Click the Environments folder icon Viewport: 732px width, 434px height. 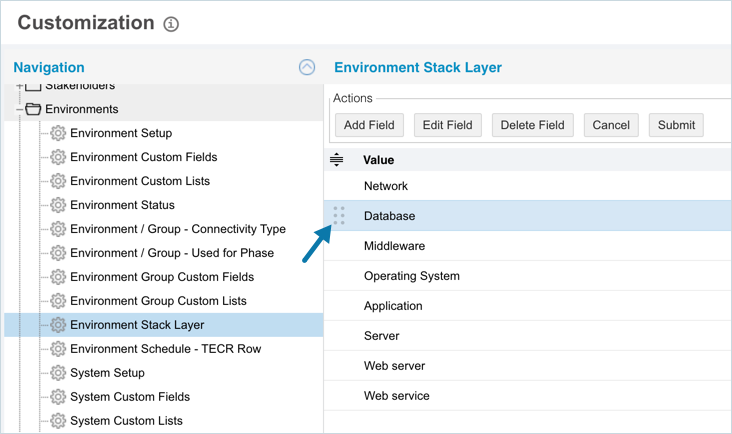pyautogui.click(x=33, y=109)
